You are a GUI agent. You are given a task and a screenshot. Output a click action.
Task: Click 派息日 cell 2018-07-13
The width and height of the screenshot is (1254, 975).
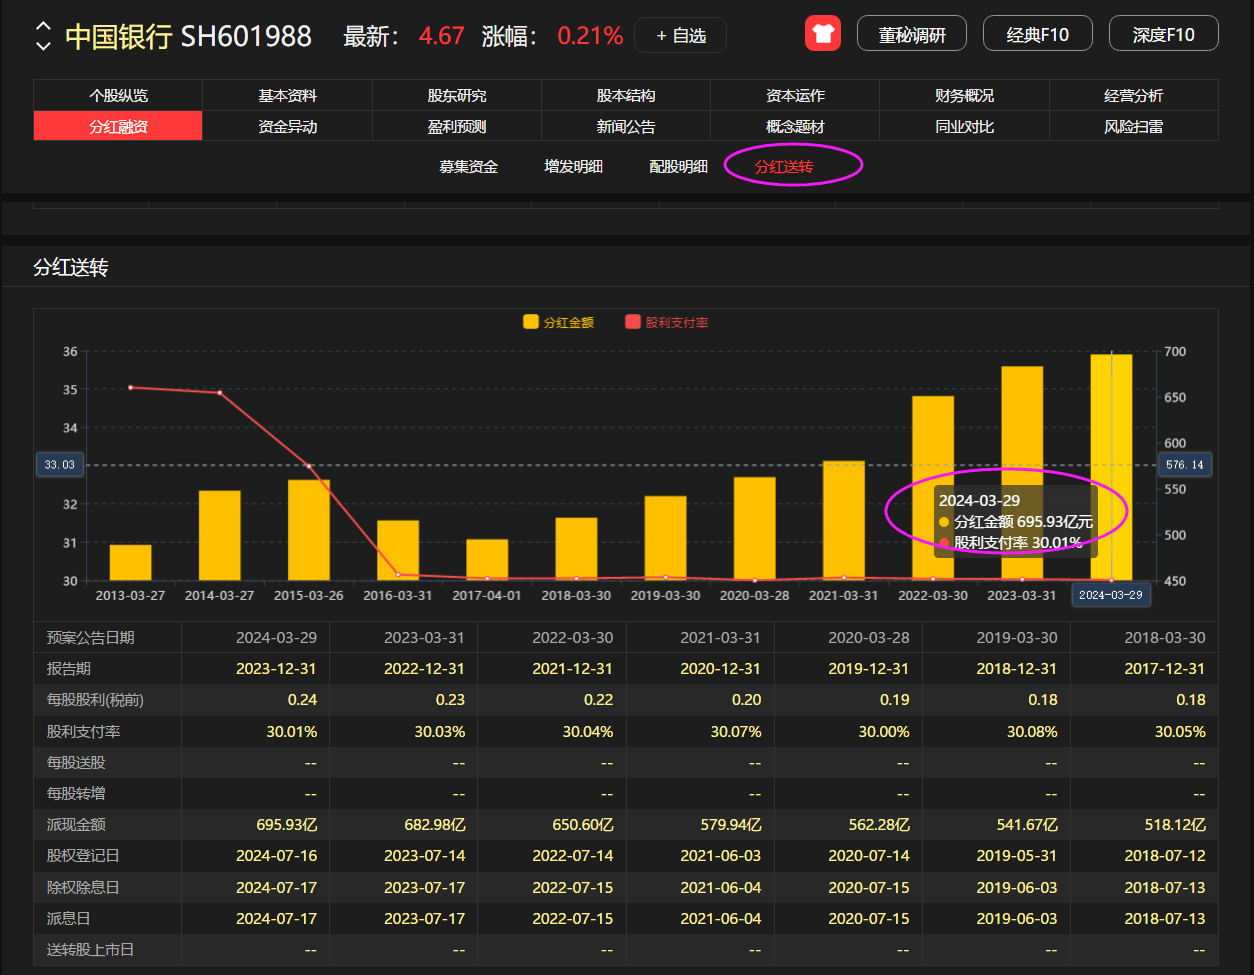pyautogui.click(x=1165, y=918)
